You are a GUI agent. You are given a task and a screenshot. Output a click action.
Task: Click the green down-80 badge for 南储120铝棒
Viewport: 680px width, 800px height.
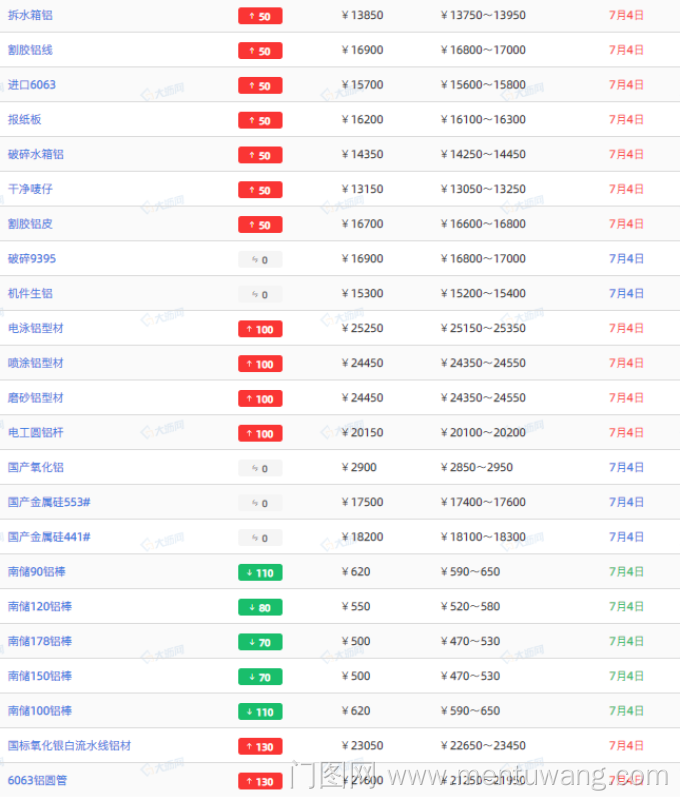[x=260, y=607]
